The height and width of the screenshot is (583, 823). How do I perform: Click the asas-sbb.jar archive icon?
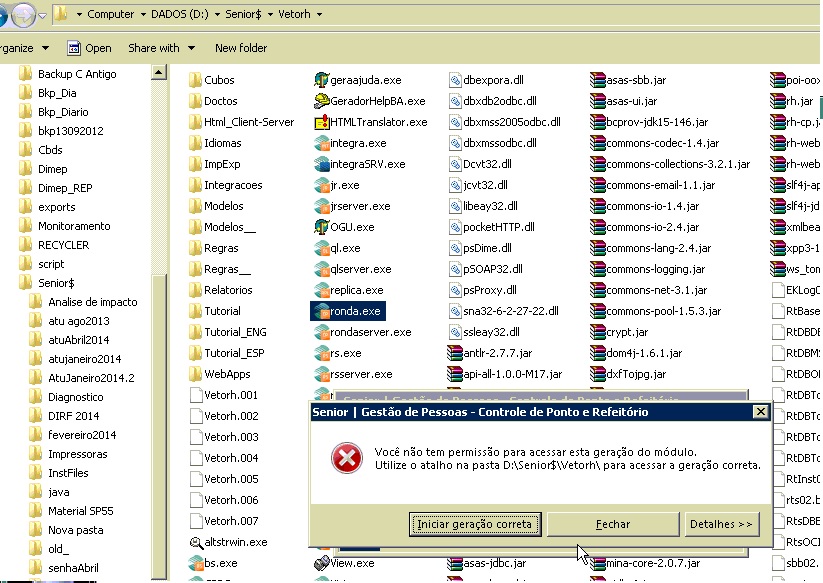coord(597,80)
